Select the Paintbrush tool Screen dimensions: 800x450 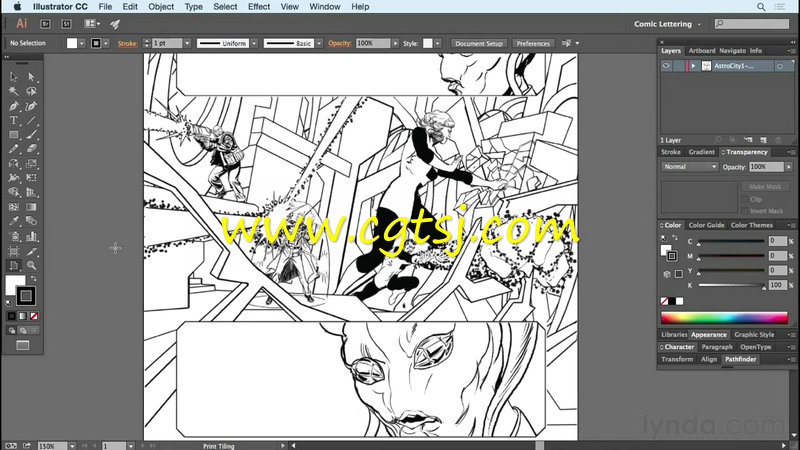31,135
